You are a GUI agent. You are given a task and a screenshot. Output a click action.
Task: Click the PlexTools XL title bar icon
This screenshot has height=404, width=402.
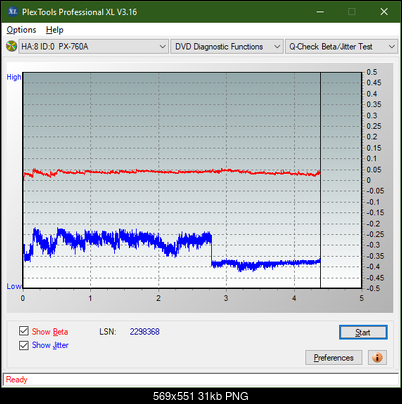[x=12, y=12]
